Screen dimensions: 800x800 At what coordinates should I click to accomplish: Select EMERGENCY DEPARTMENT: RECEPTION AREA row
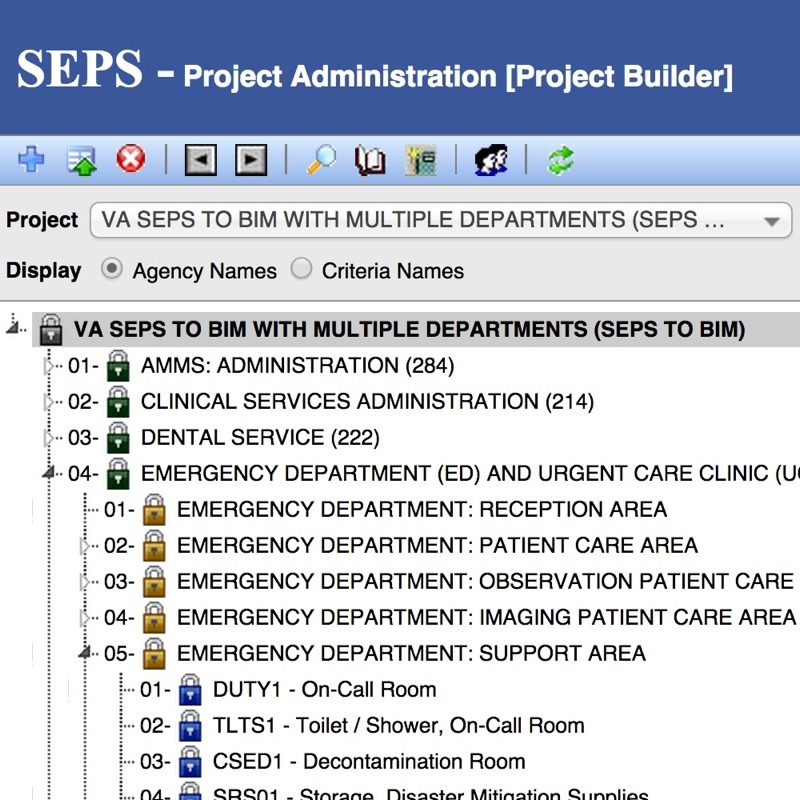(422, 510)
